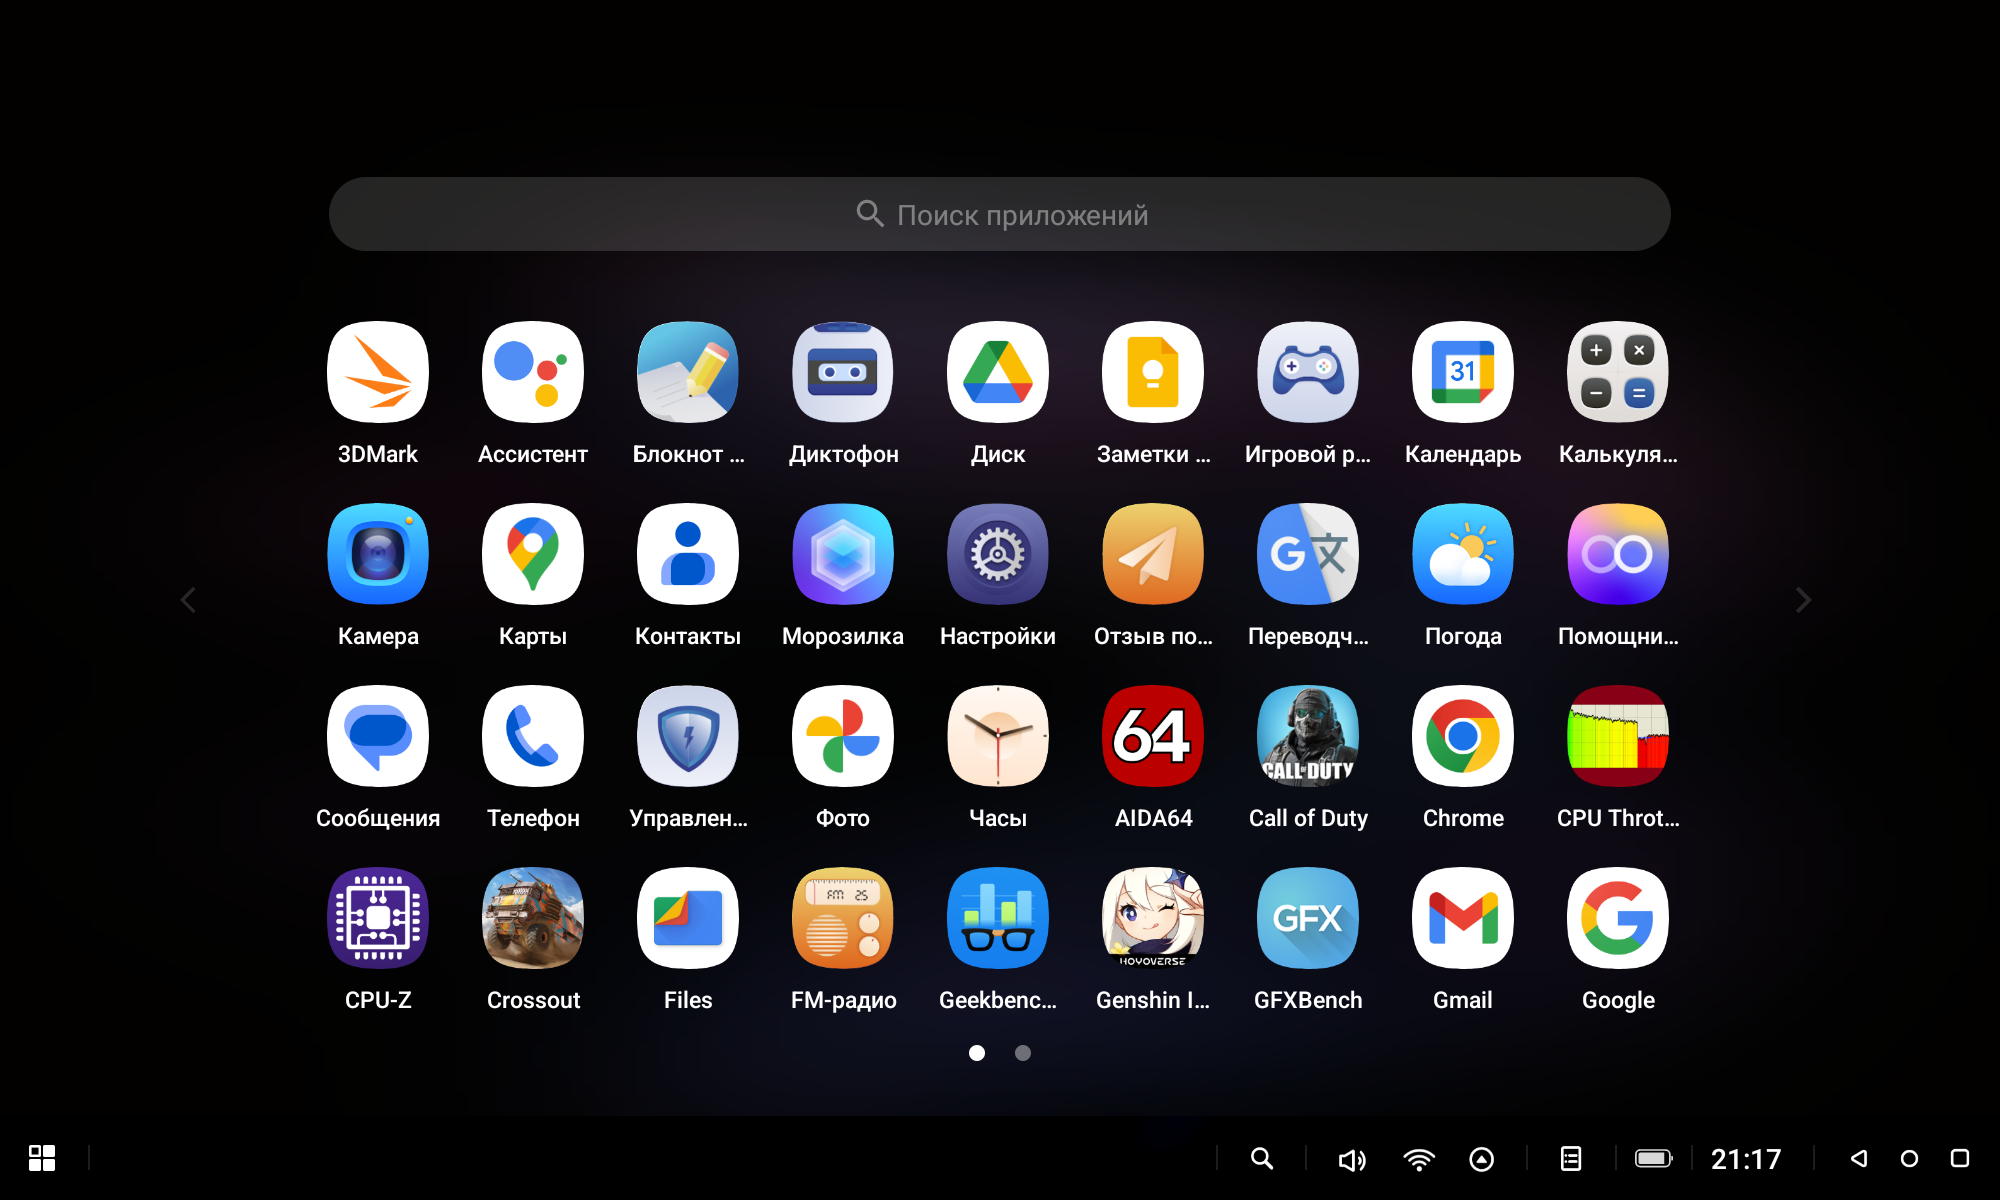This screenshot has height=1200, width=2000.
Task: Select the second page indicator dot
Action: 1023,1052
